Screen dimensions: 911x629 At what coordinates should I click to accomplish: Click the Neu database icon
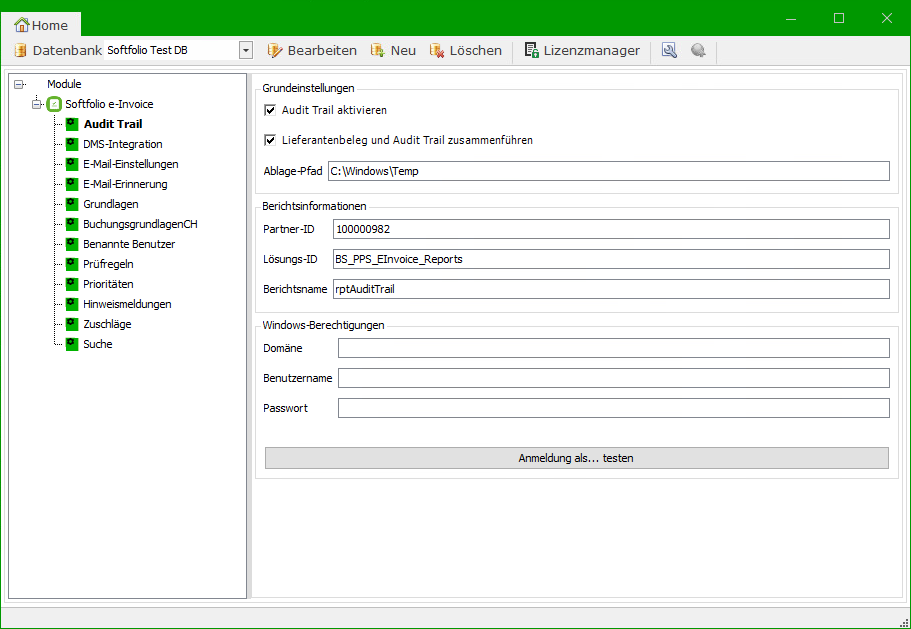click(x=378, y=50)
